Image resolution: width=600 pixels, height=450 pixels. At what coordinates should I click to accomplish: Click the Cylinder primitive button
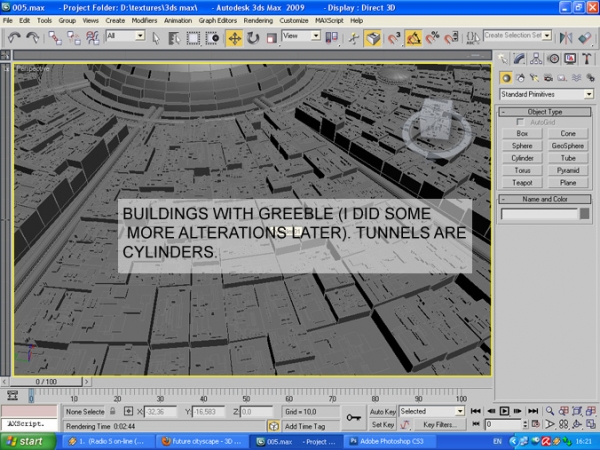point(522,158)
